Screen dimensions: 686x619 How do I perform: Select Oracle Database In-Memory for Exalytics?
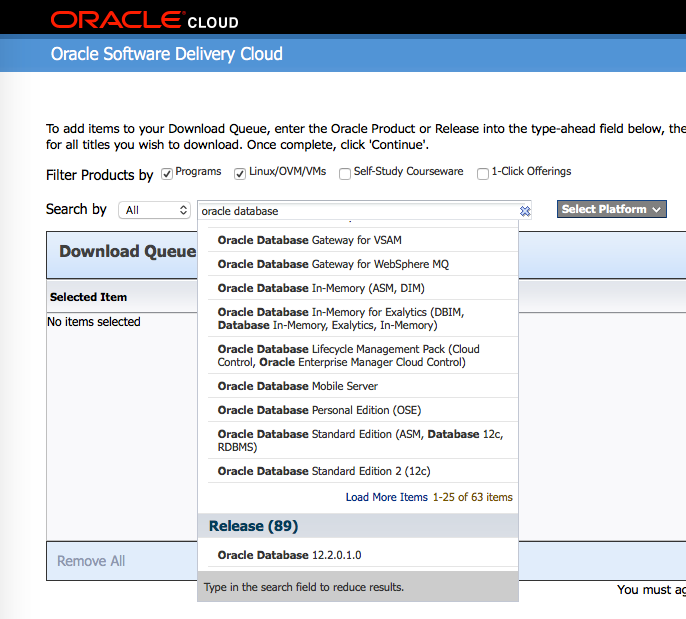coord(362,318)
